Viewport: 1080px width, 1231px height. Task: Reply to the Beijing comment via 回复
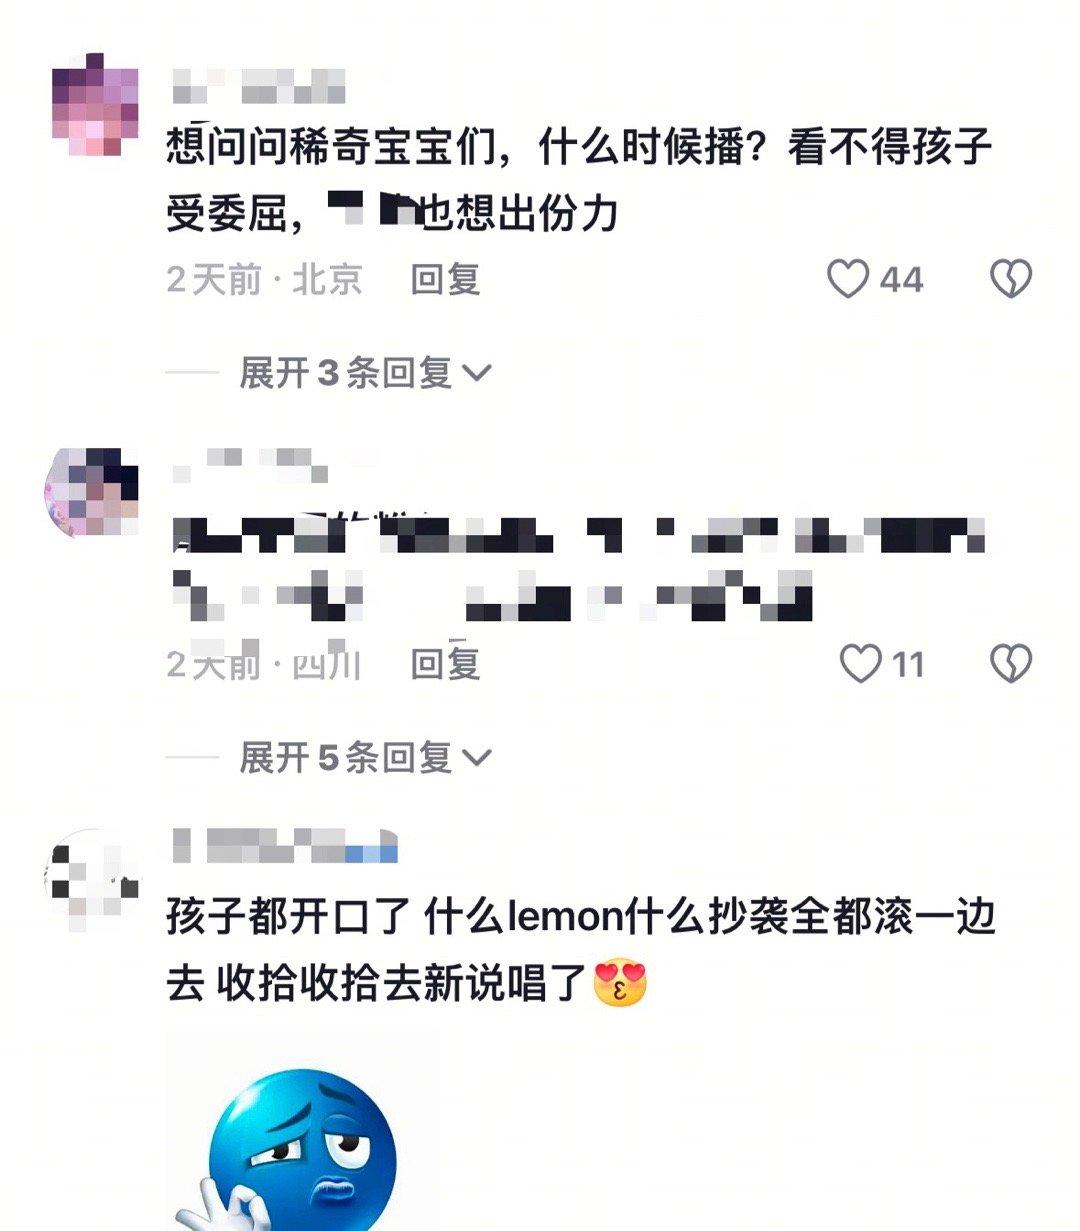tap(445, 279)
